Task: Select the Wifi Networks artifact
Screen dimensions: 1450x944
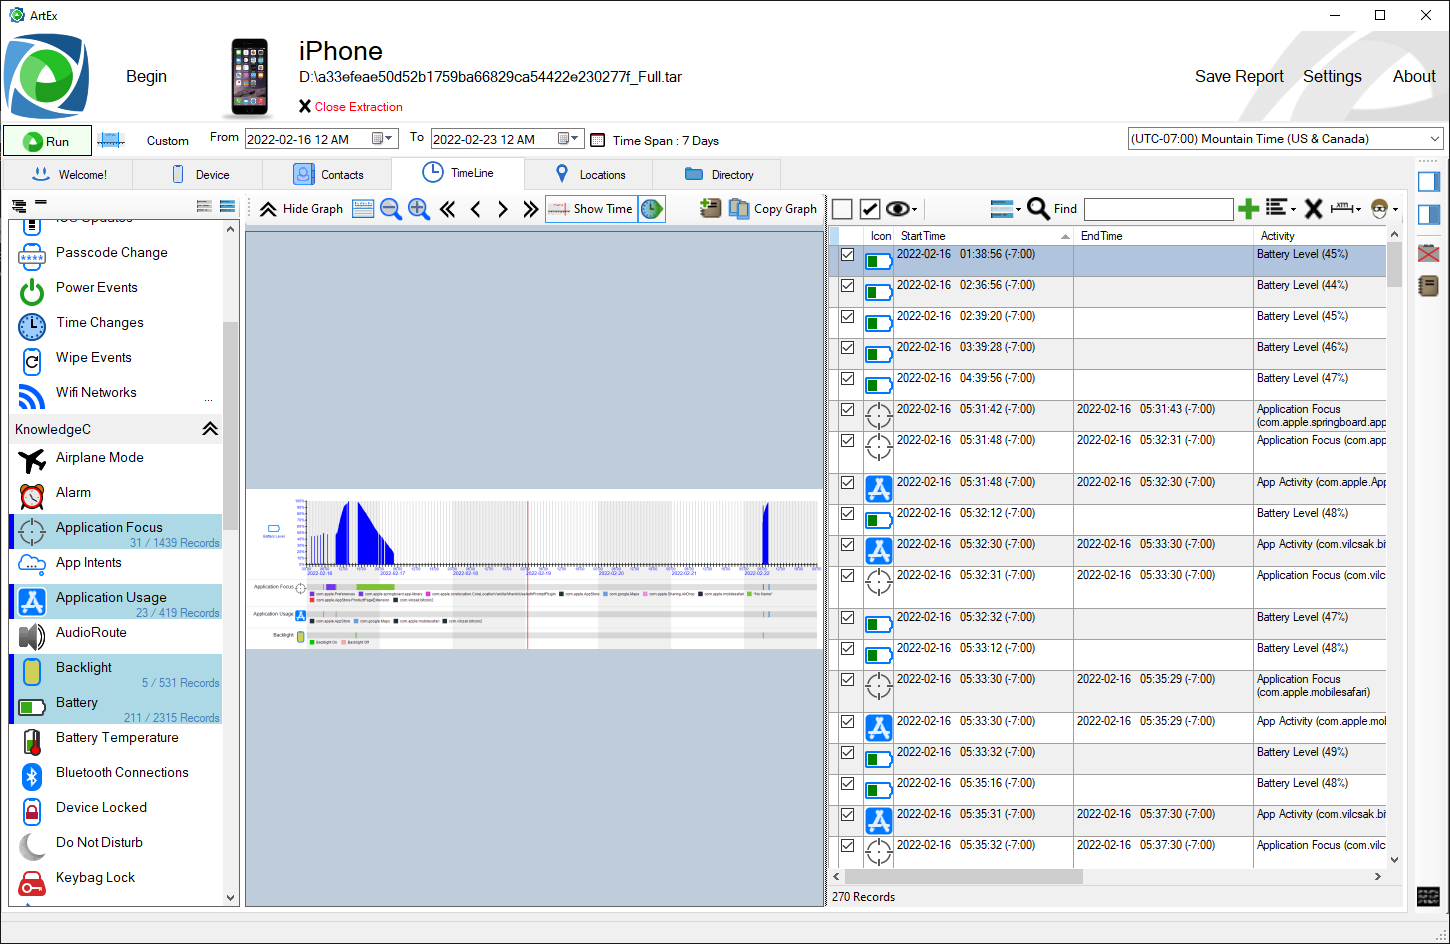Action: click(x=116, y=393)
